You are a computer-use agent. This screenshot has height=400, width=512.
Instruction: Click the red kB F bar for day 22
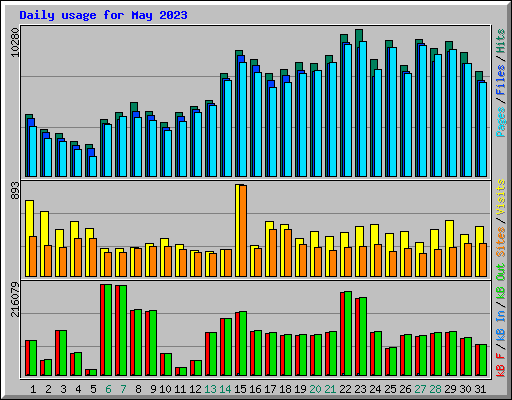coord(342,334)
